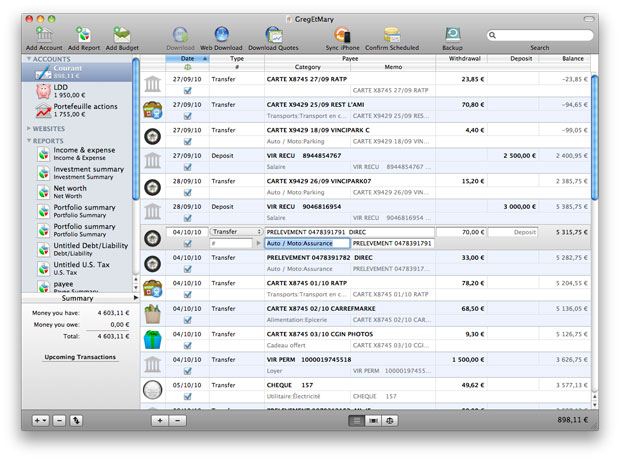Click the Backup toolbar icon

pos(452,35)
